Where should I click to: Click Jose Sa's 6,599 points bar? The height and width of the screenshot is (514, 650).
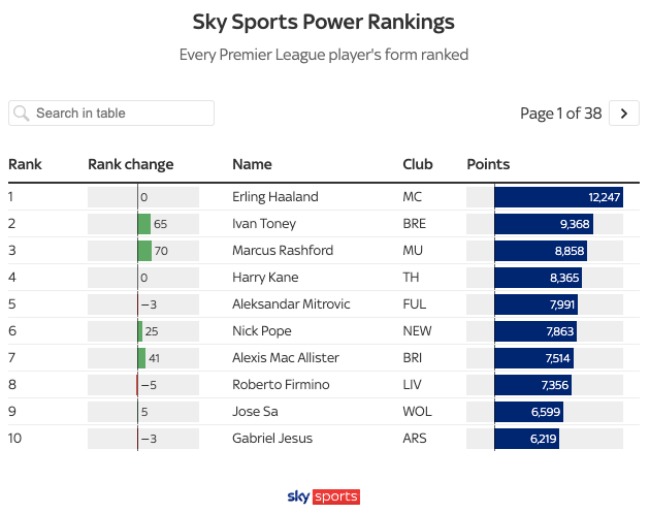coord(527,411)
